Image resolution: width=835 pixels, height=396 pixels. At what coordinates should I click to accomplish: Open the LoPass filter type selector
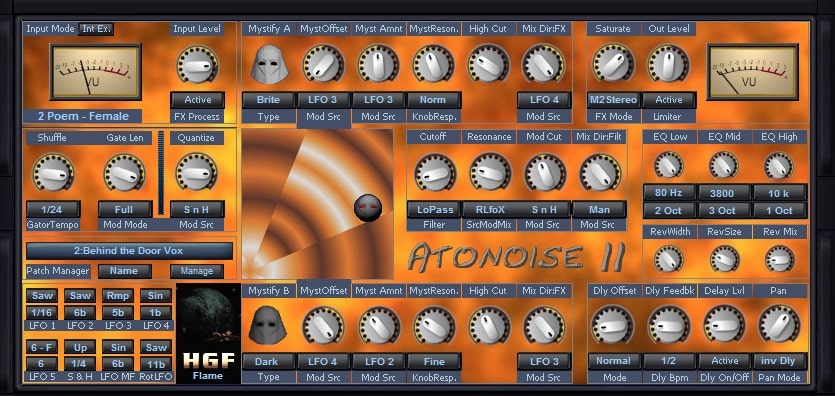click(435, 209)
